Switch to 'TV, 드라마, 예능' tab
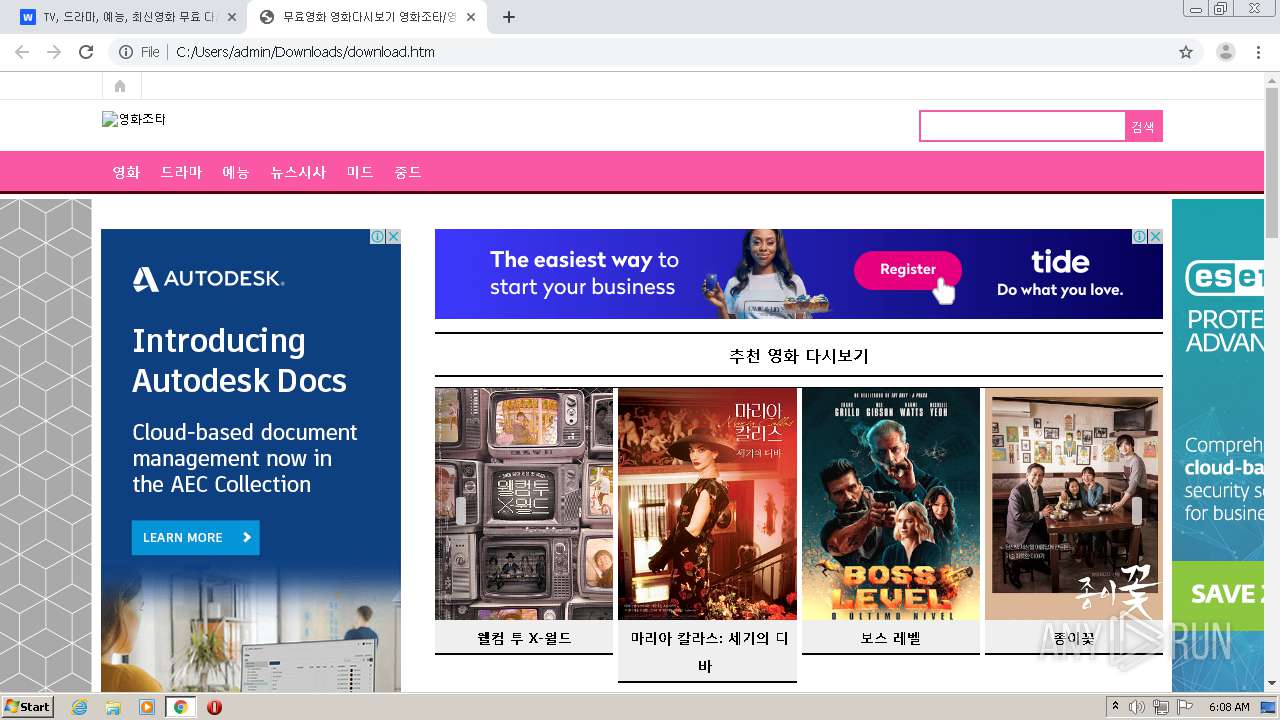This screenshot has height=720, width=1280. click(126, 17)
